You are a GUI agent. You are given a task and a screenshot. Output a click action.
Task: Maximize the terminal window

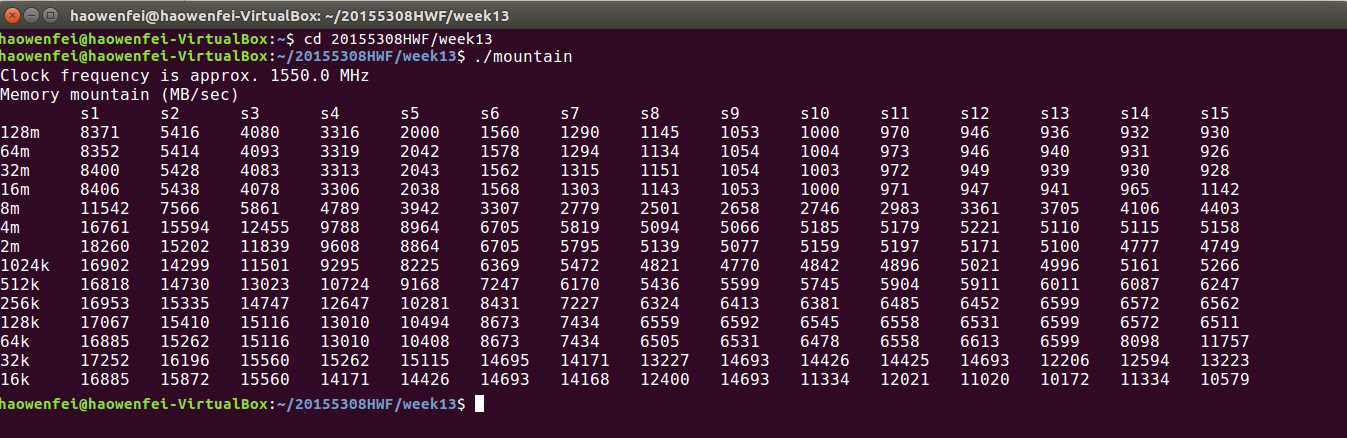[51, 15]
